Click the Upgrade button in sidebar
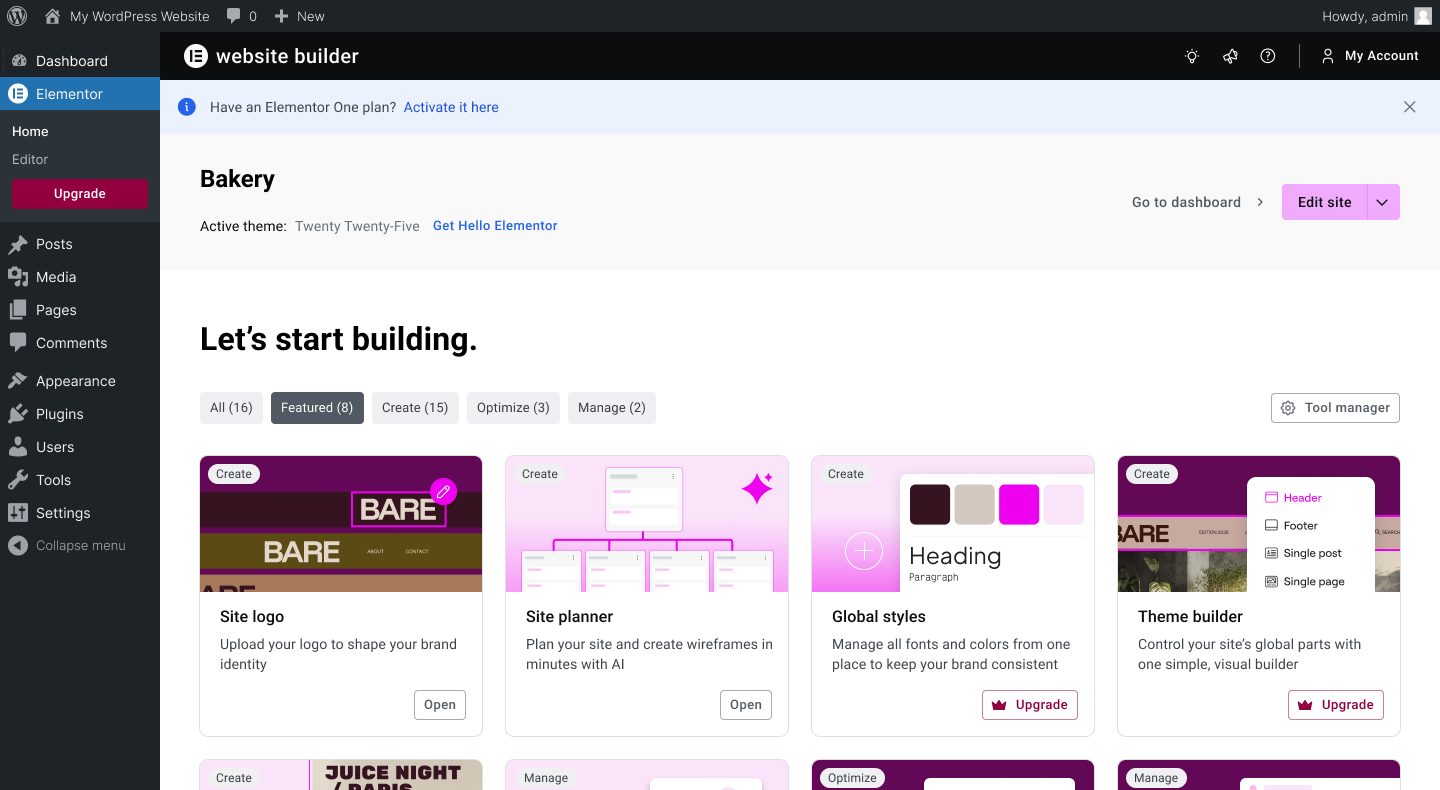 pyautogui.click(x=80, y=194)
